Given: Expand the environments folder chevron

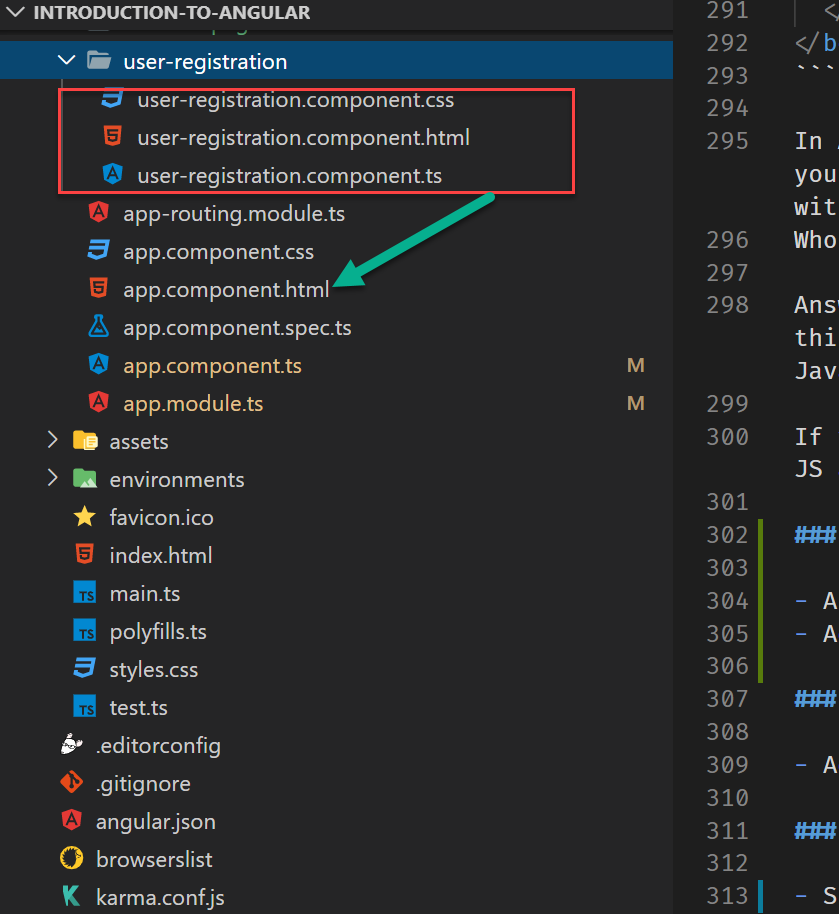Looking at the screenshot, I should (52, 478).
